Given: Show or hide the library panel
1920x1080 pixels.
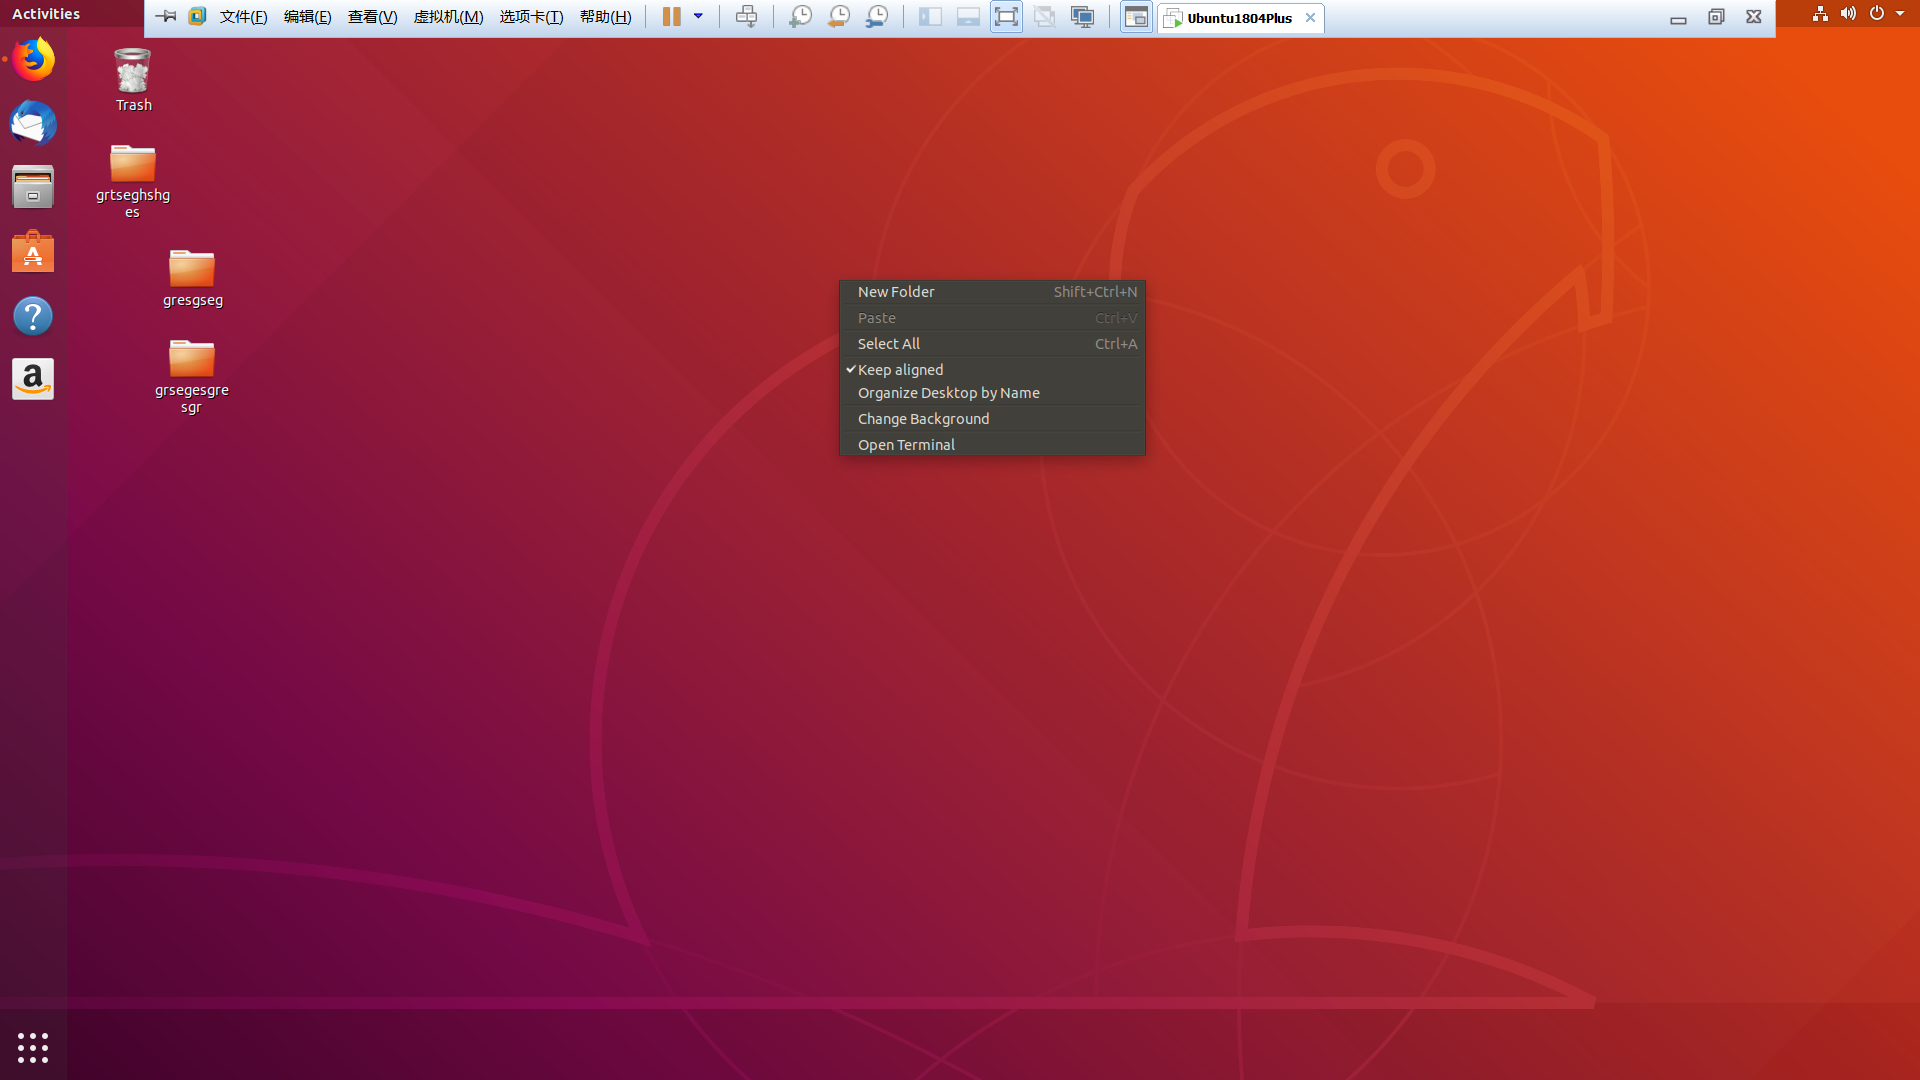Looking at the screenshot, I should point(930,16).
